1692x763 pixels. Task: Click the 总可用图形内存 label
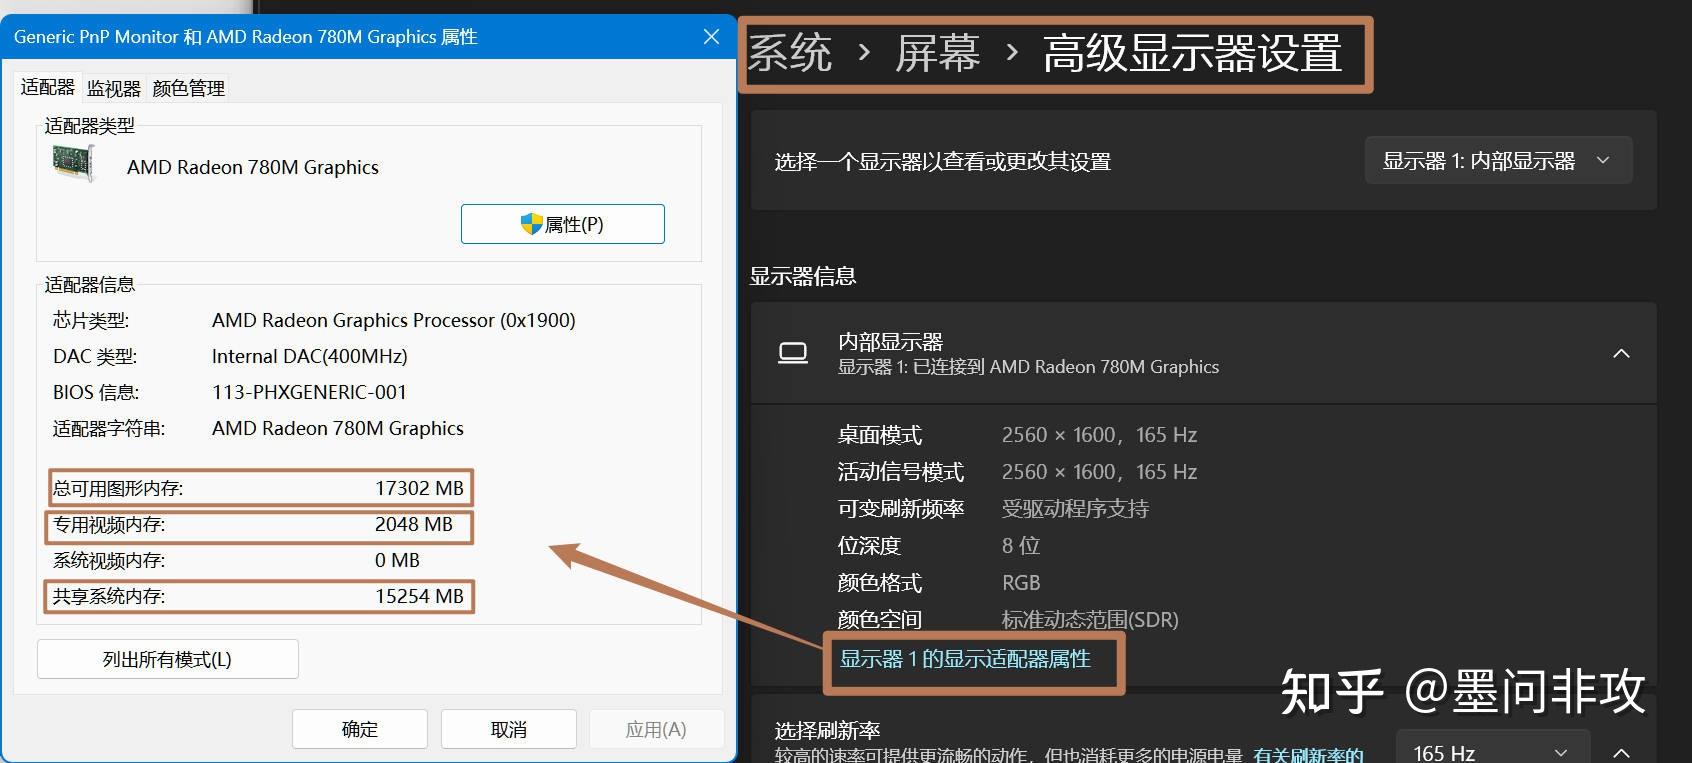118,488
